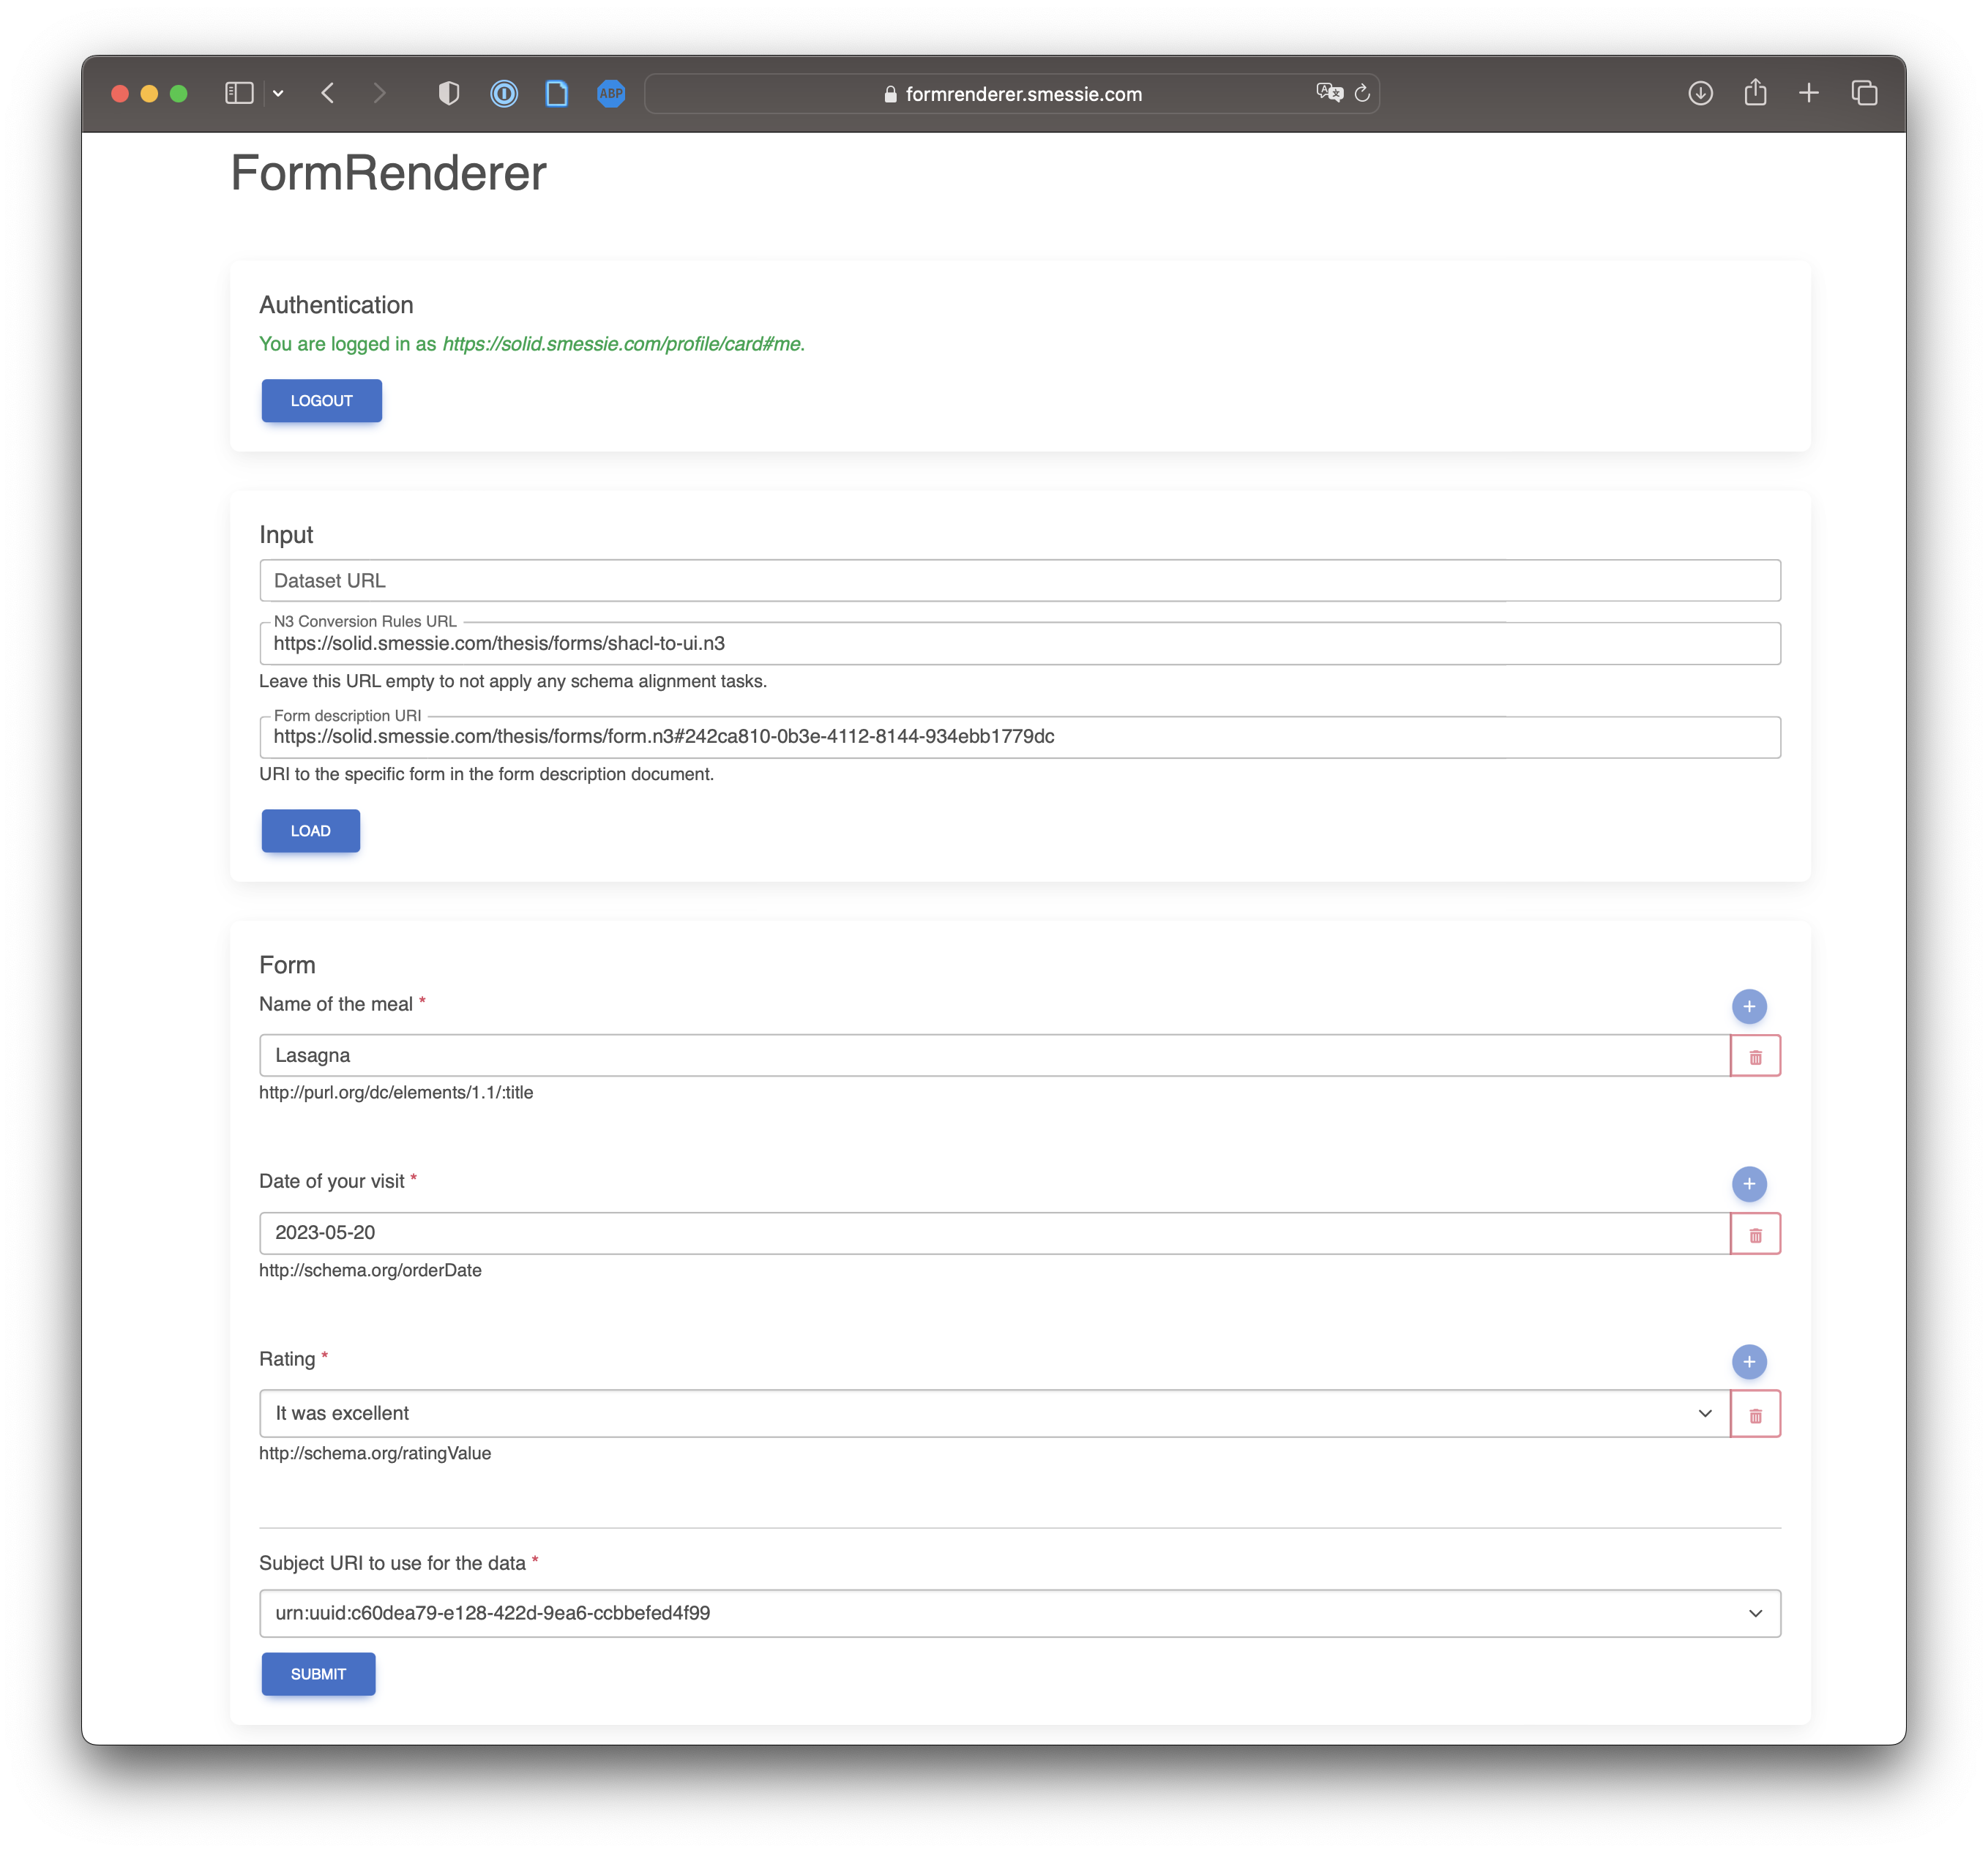Open the browser share menu
The height and width of the screenshot is (1853, 1988).
click(x=1755, y=93)
